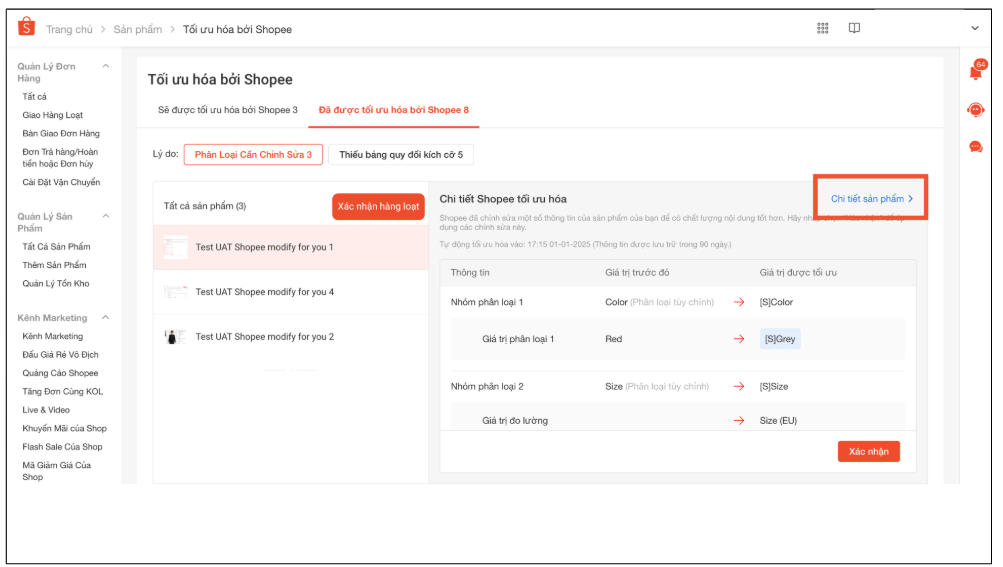Open Tăng Đơn Cùng KOL item
The image size is (1003, 567).
pyautogui.click(x=63, y=392)
